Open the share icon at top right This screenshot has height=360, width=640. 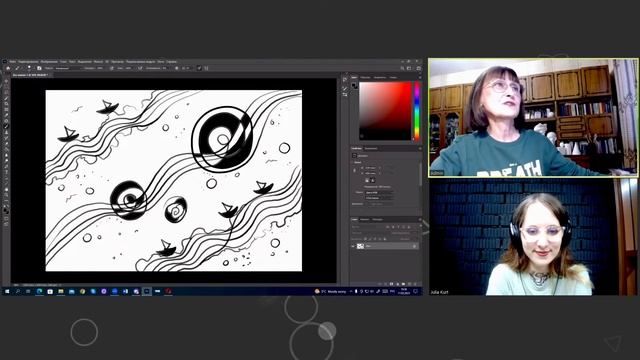(418, 68)
